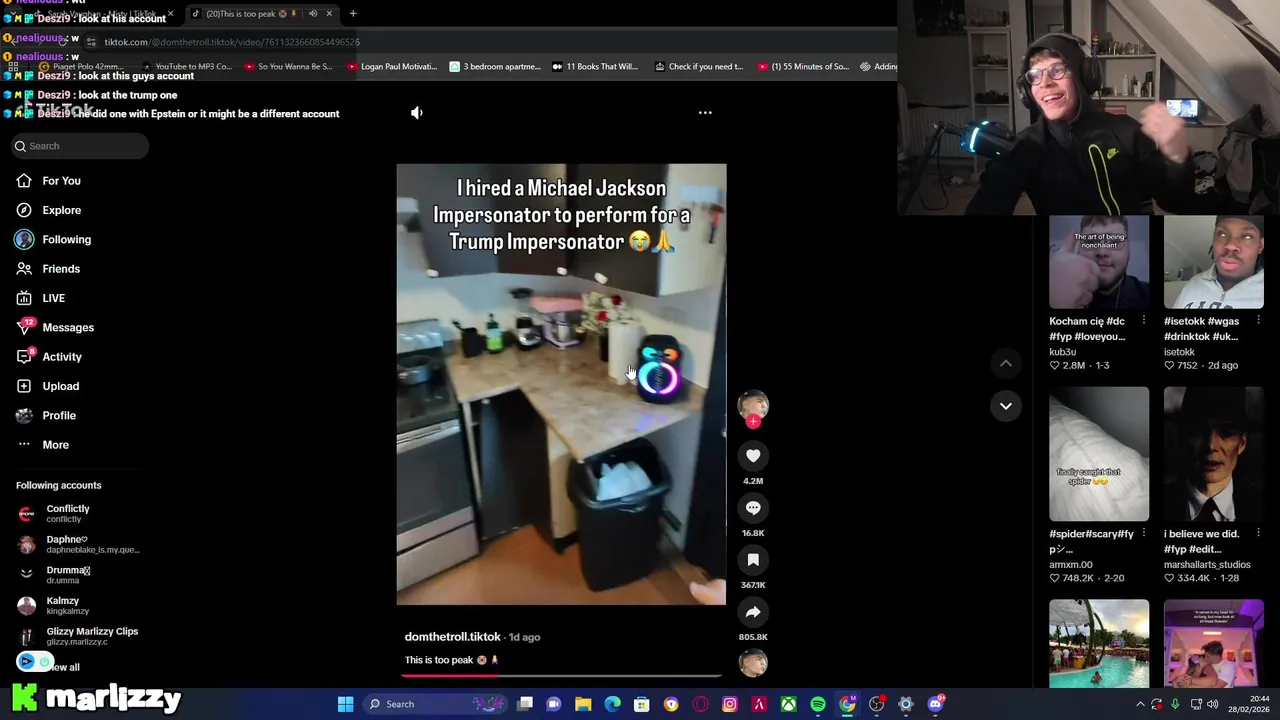Open the Xbox app taskbar icon
The width and height of the screenshot is (1280, 720).
pos(789,704)
